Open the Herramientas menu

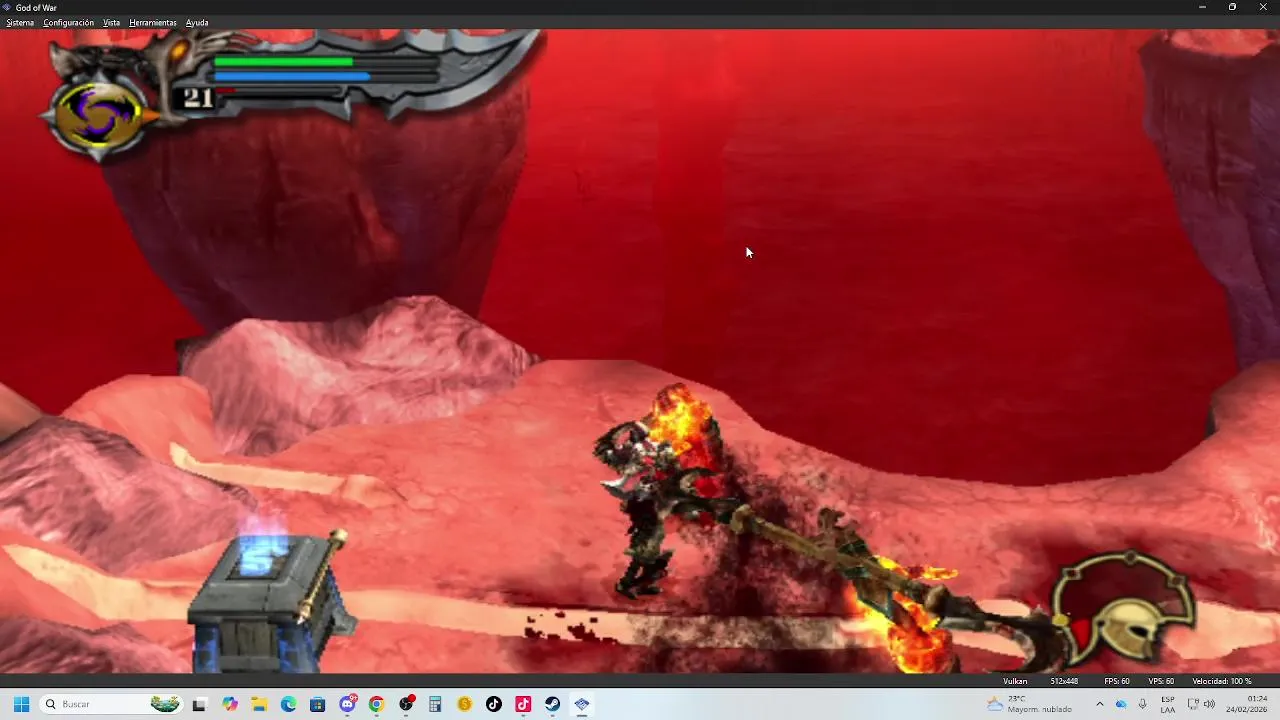(153, 22)
